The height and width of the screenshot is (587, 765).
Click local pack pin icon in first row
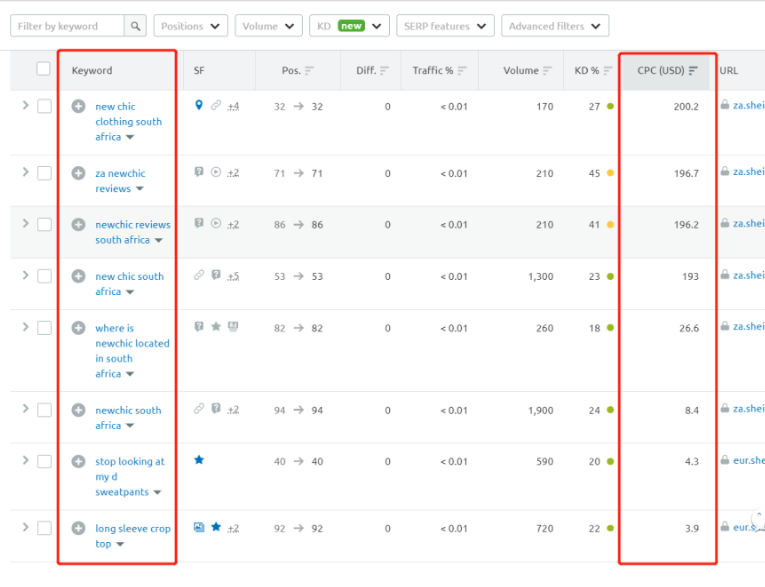tap(199, 105)
